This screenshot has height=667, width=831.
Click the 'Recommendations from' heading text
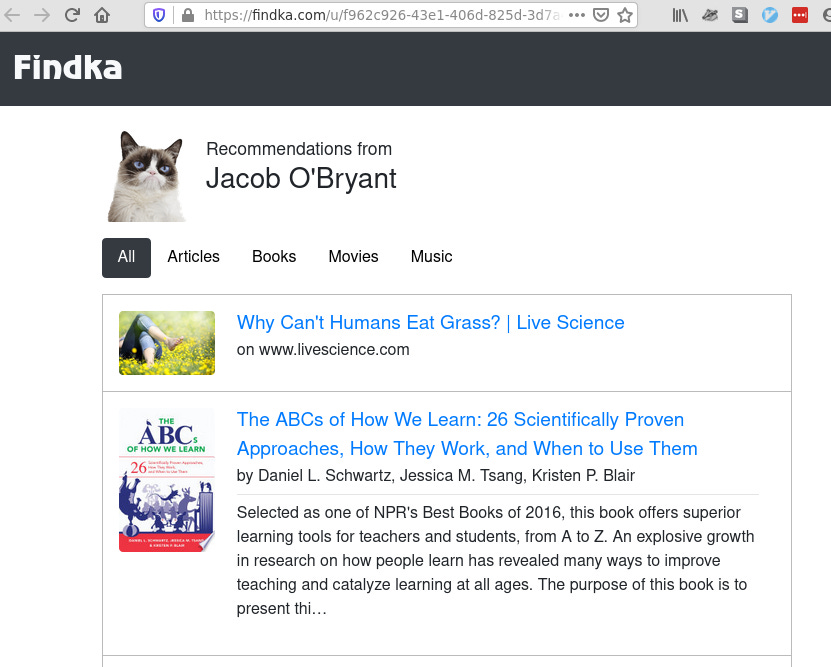(x=299, y=149)
